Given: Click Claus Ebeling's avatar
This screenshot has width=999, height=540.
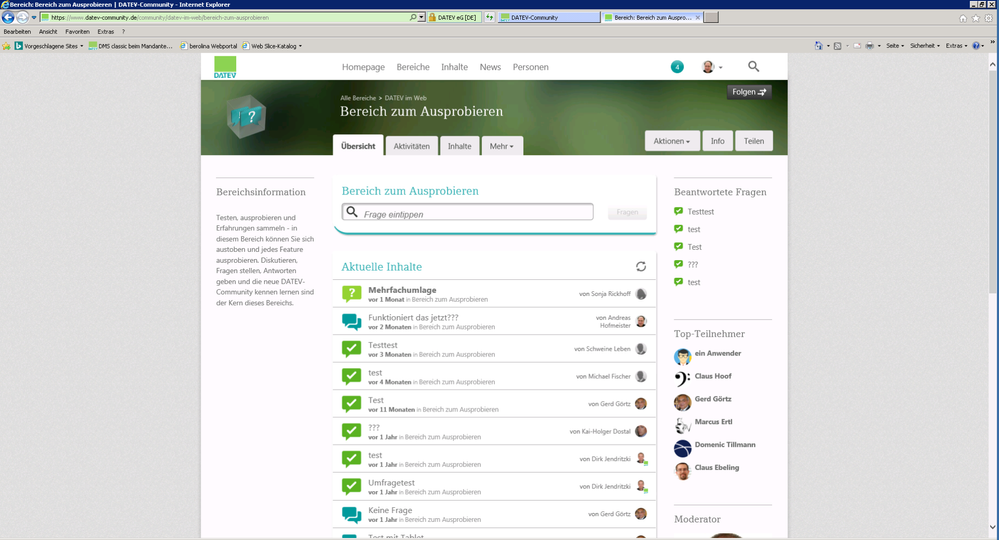Looking at the screenshot, I should tap(682, 471).
